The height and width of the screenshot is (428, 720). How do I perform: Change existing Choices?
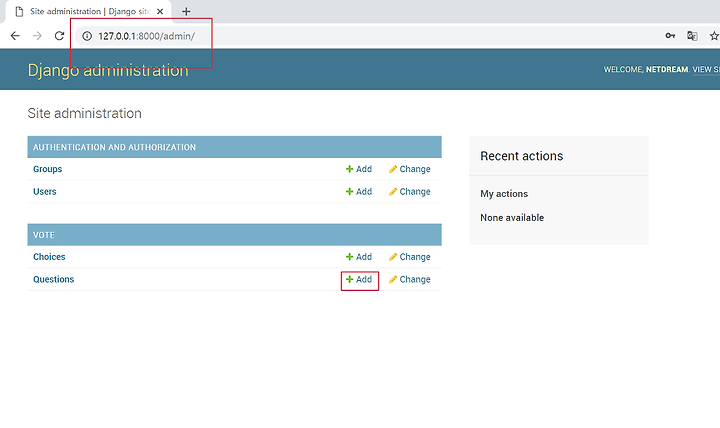pos(410,257)
